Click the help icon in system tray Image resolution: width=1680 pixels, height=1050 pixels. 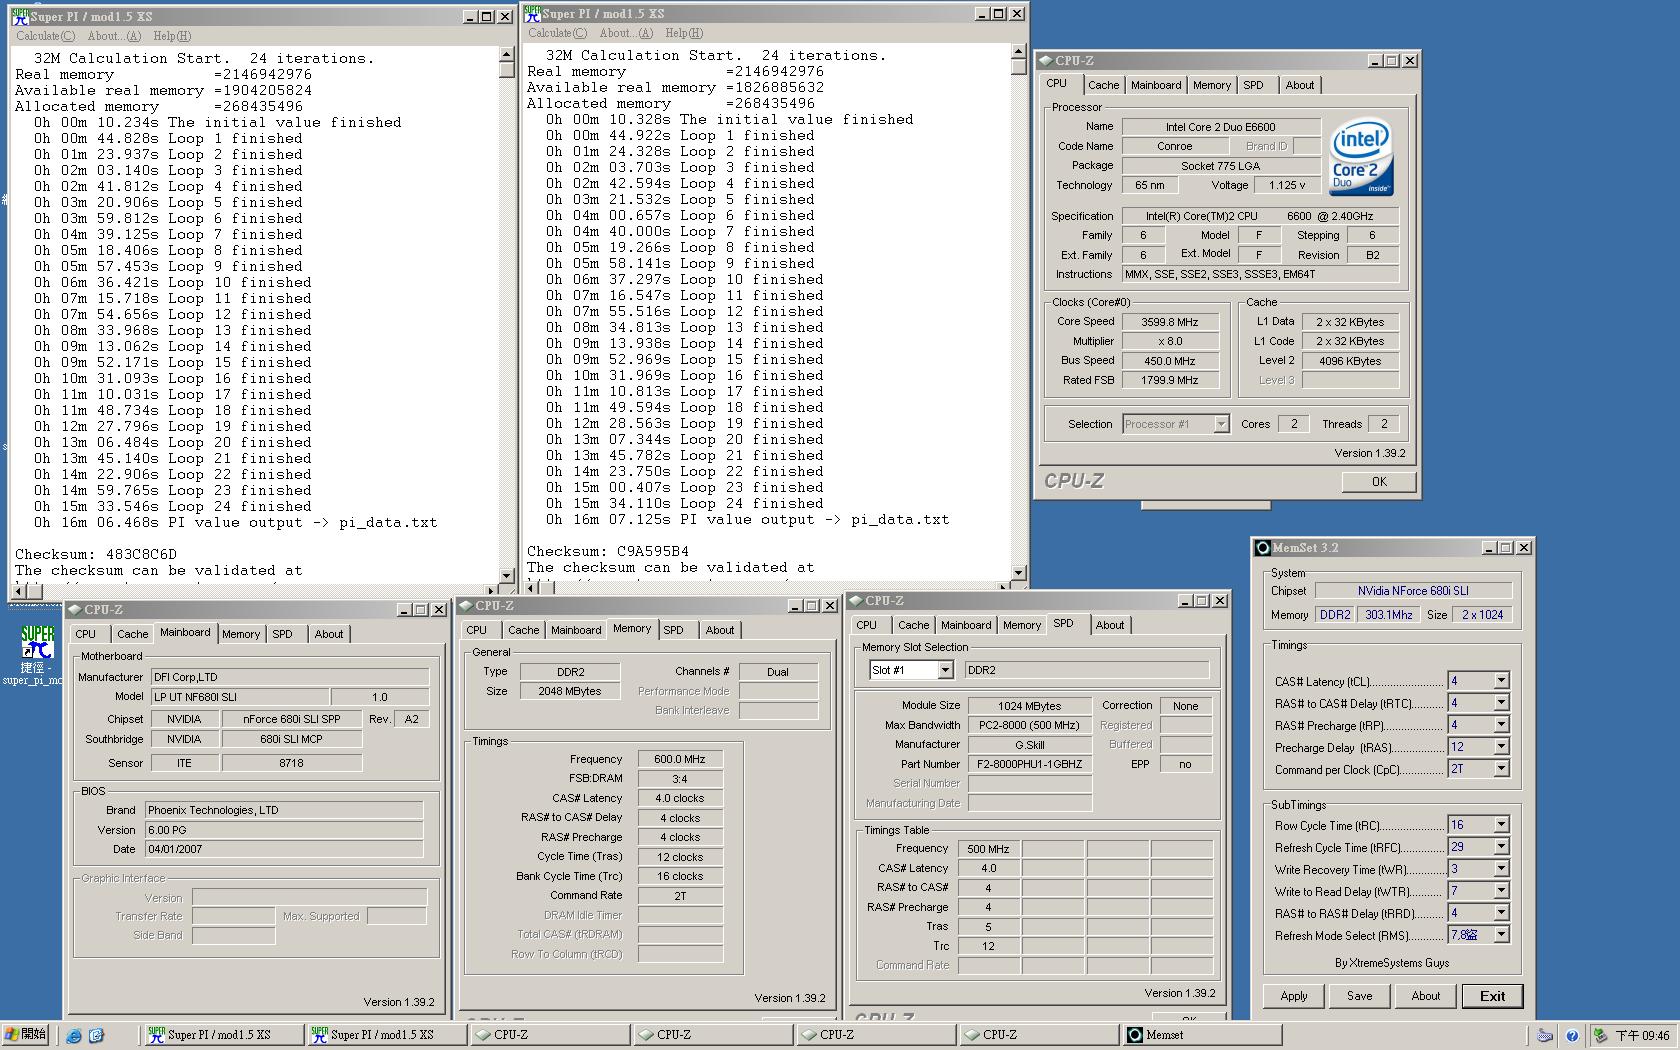click(1571, 1036)
